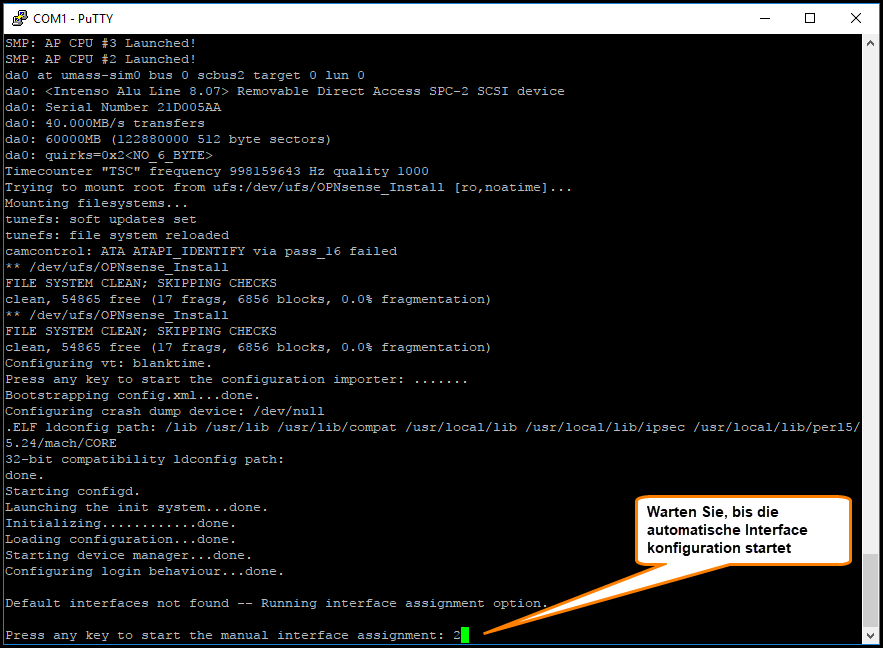Click the scrollbar up arrow
Image resolution: width=883 pixels, height=648 pixels.
point(871,44)
